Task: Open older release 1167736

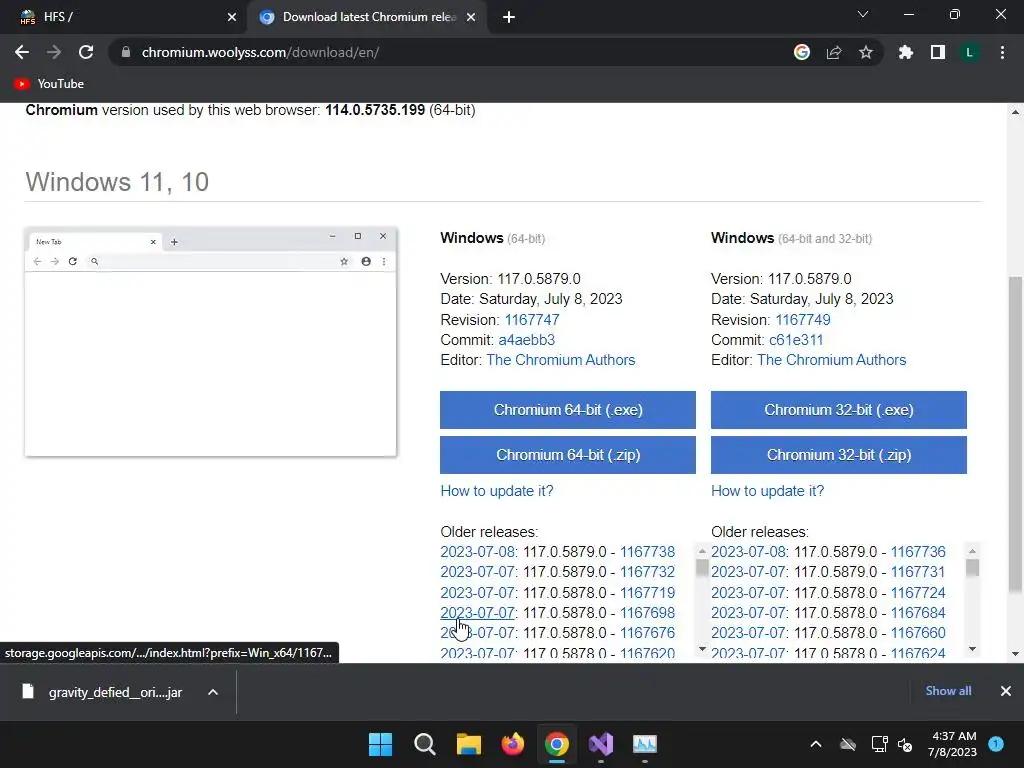Action: pyautogui.click(x=918, y=552)
